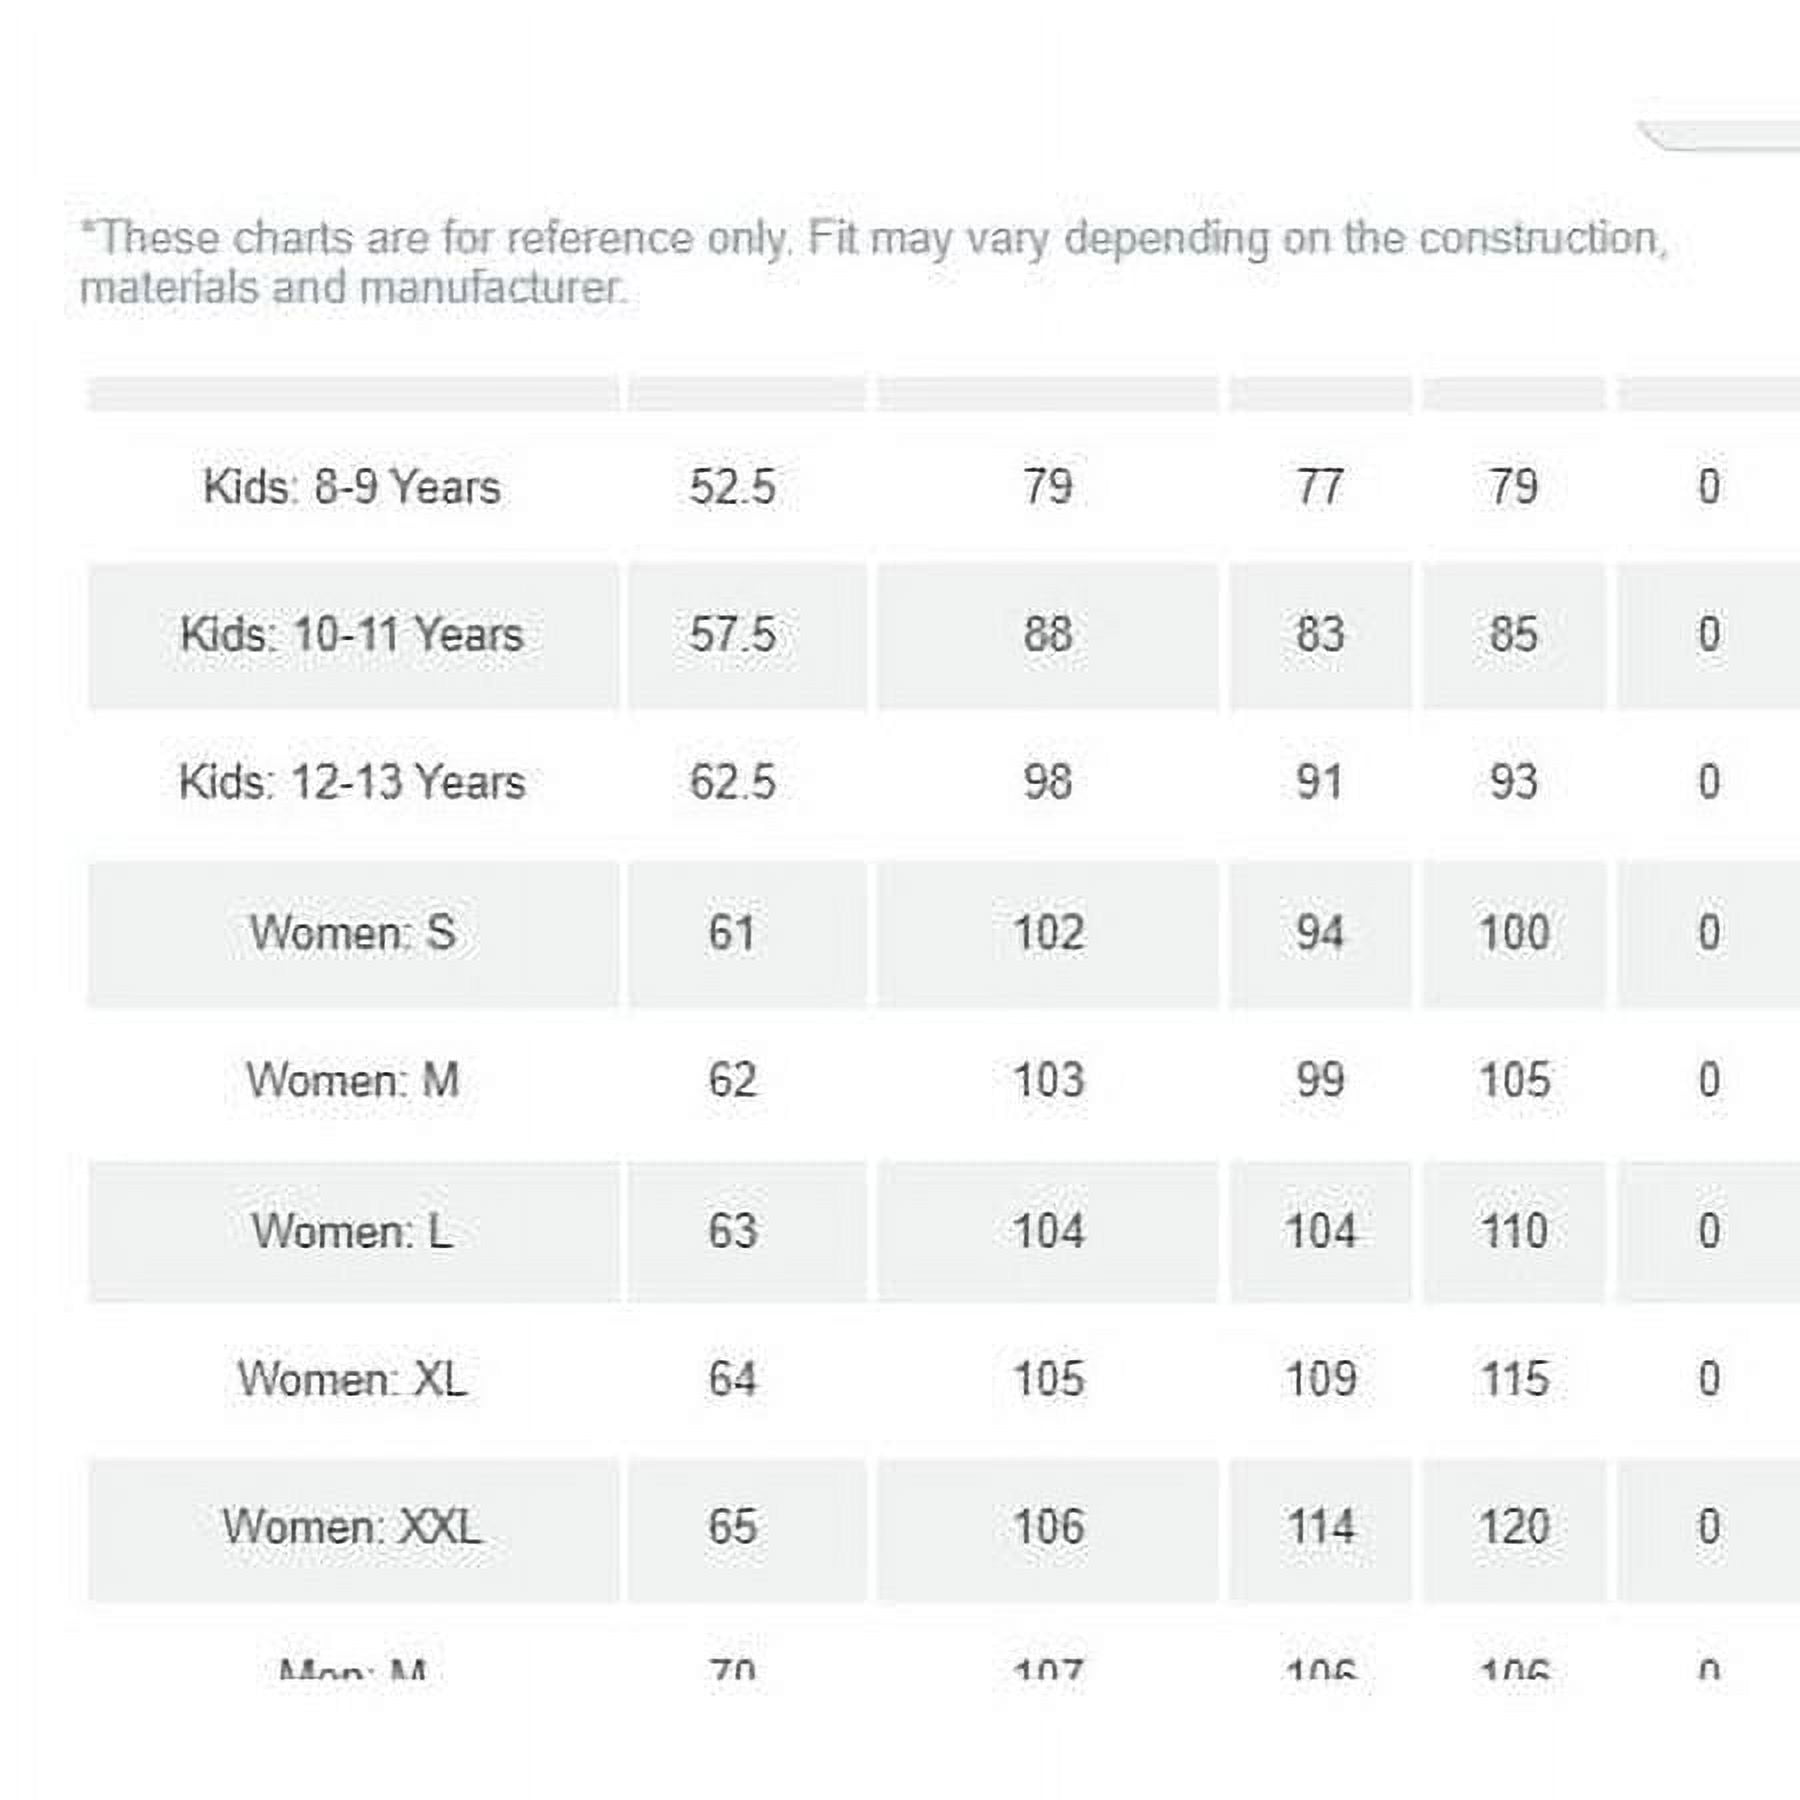Click the 102 value in Women: S row
The width and height of the screenshot is (1800, 1800).
point(1048,933)
